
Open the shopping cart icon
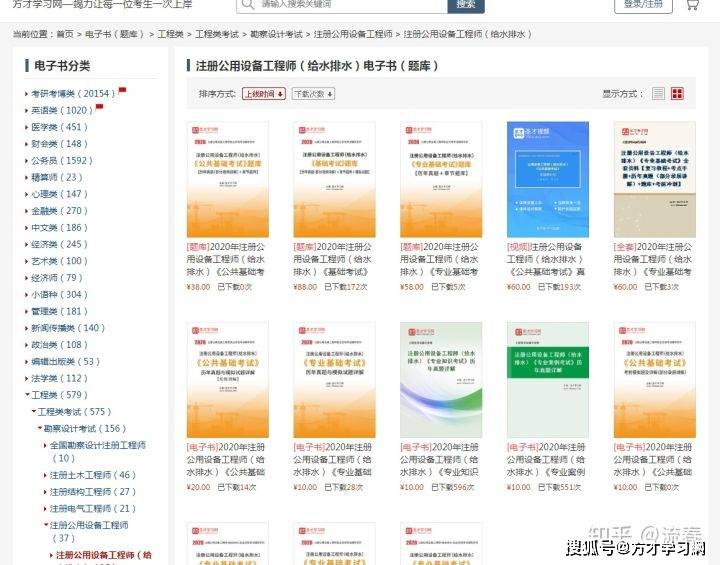[692, 5]
